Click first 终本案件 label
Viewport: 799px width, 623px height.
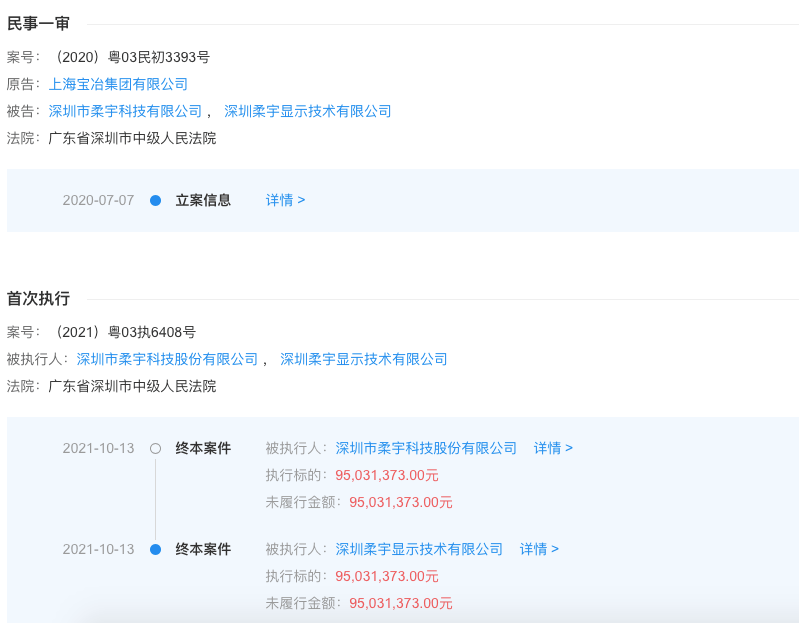pos(203,448)
